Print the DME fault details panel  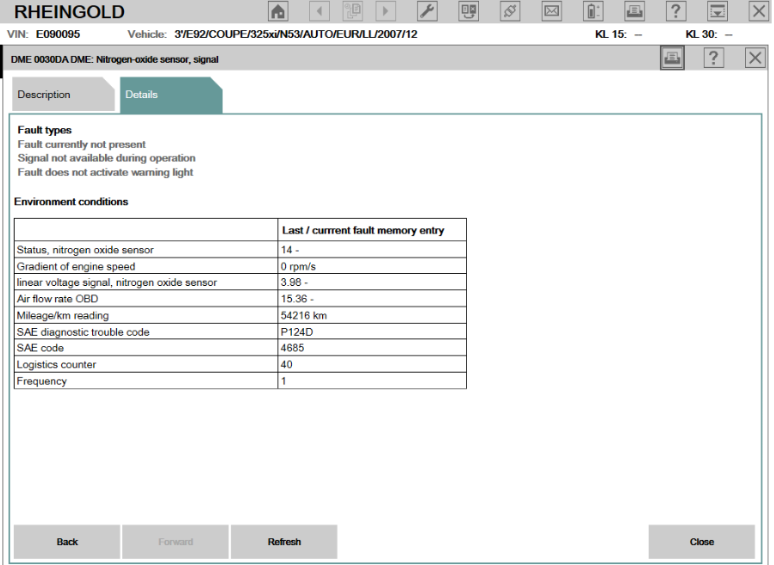672,59
